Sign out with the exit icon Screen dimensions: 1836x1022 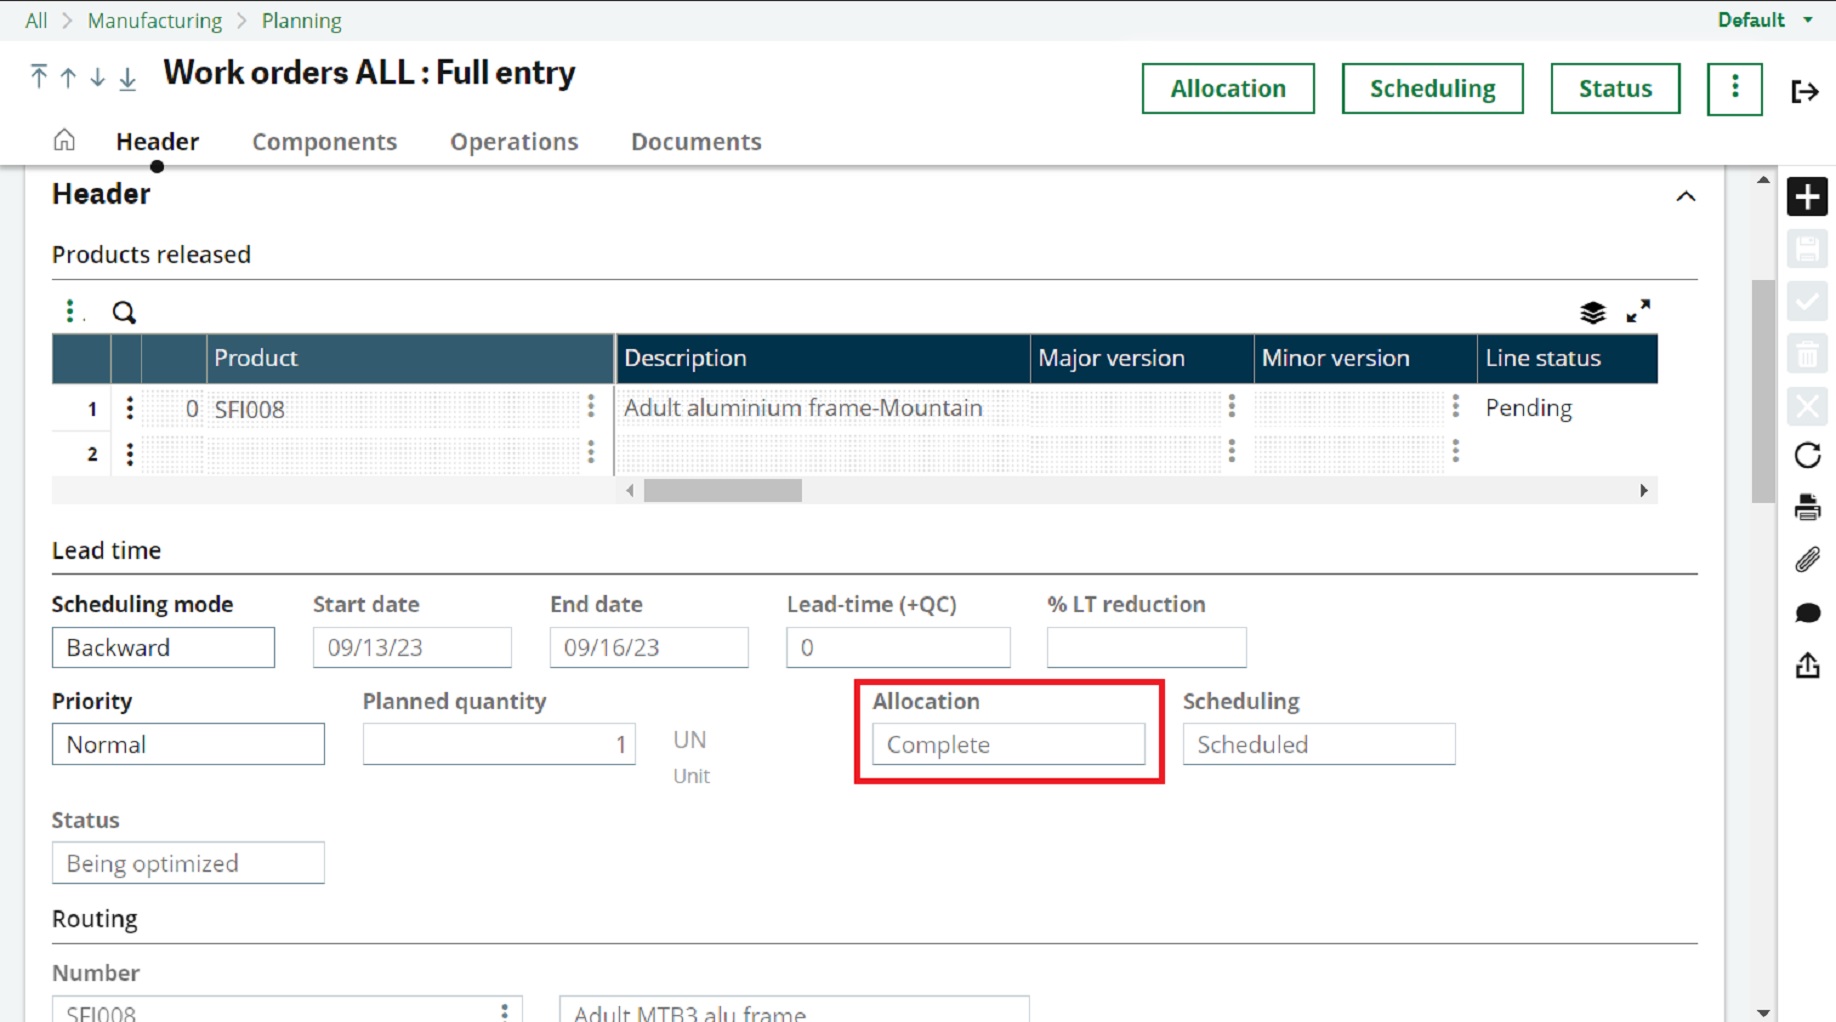(x=1806, y=91)
